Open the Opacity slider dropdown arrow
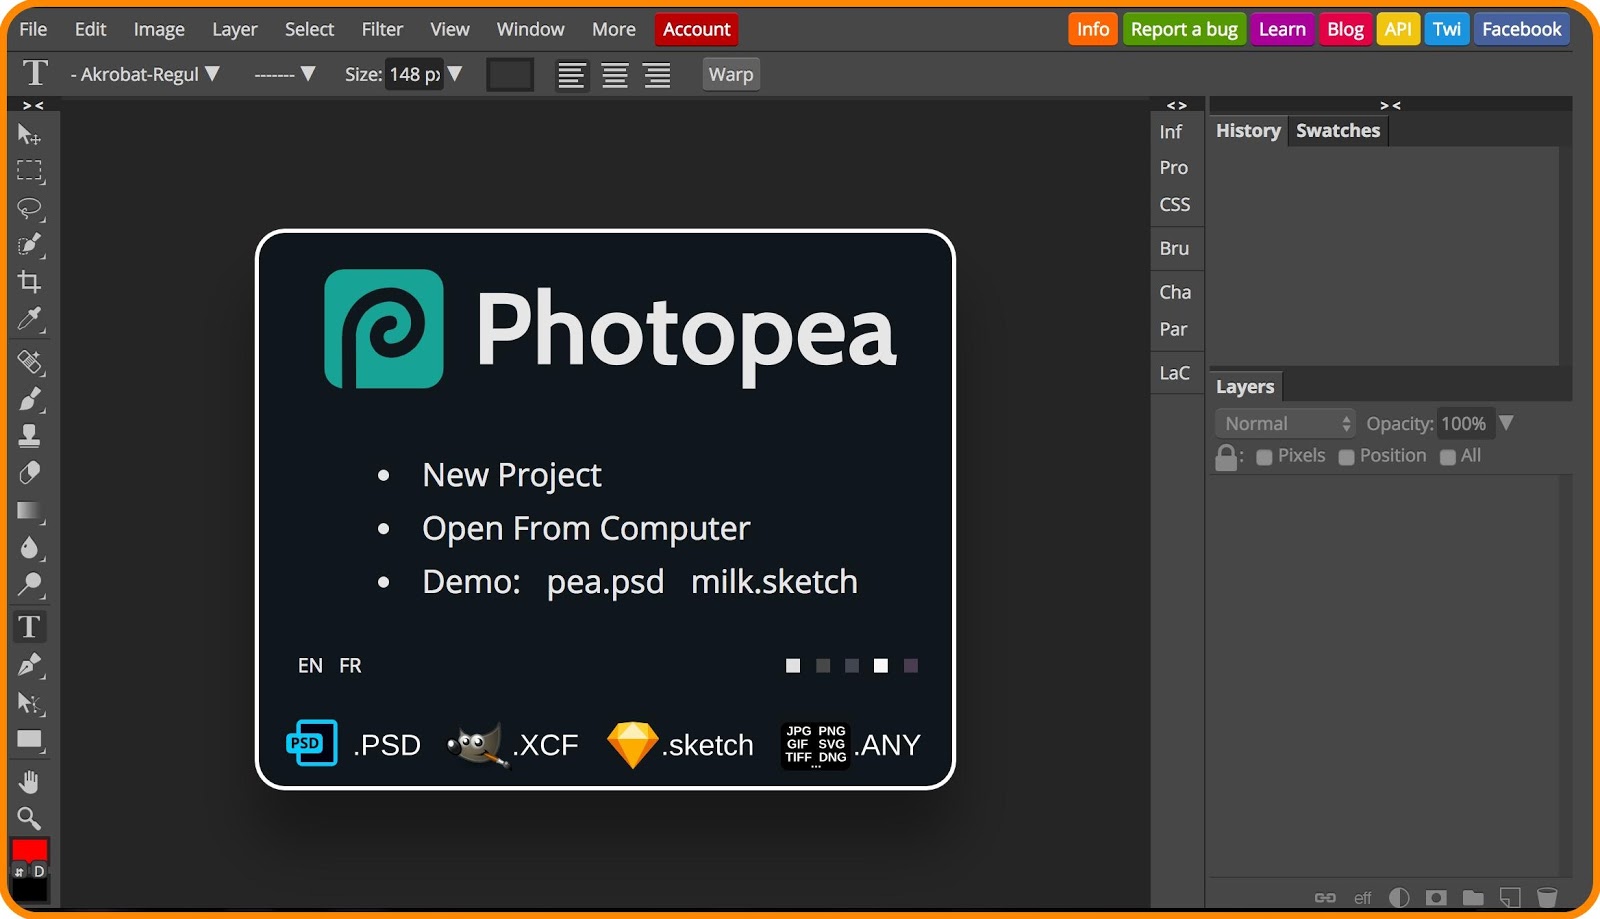1600x919 pixels. click(1506, 423)
